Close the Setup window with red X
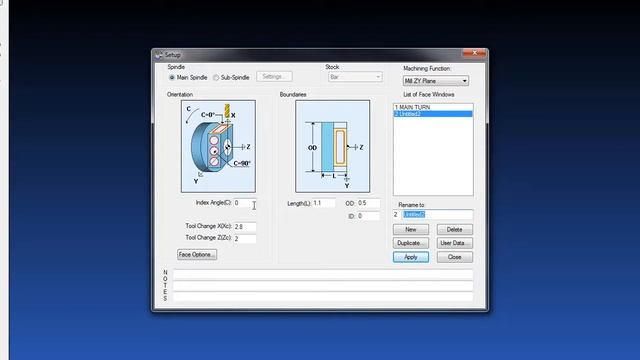Viewport: 640px width, 360px height. [474, 53]
